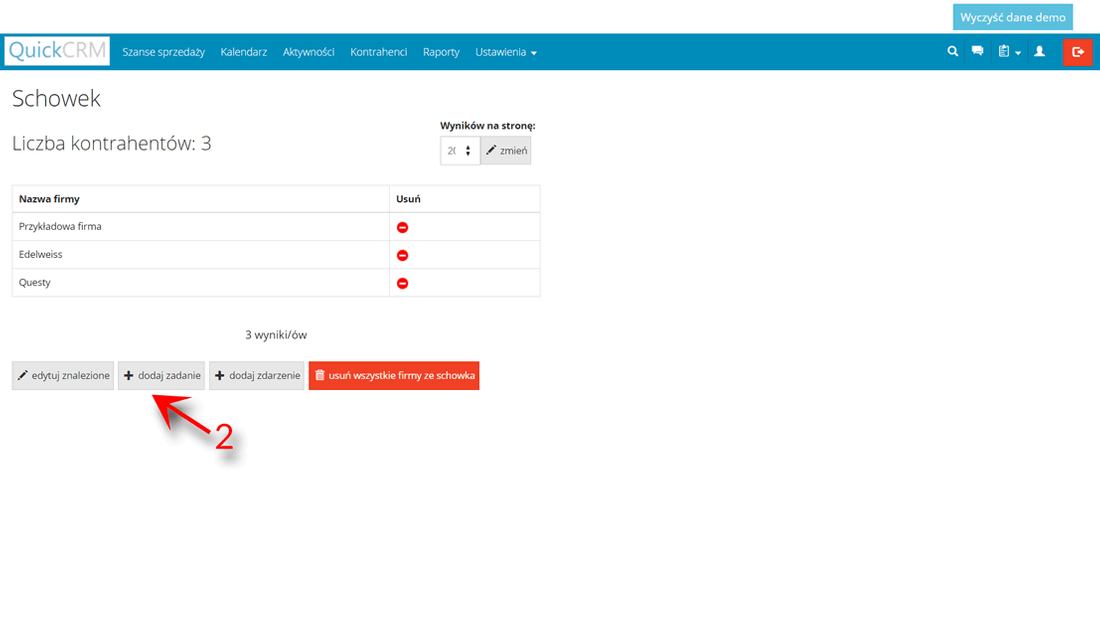This screenshot has width=1100, height=629.
Task: Click the QuickCRM logo
Action: click(x=57, y=51)
